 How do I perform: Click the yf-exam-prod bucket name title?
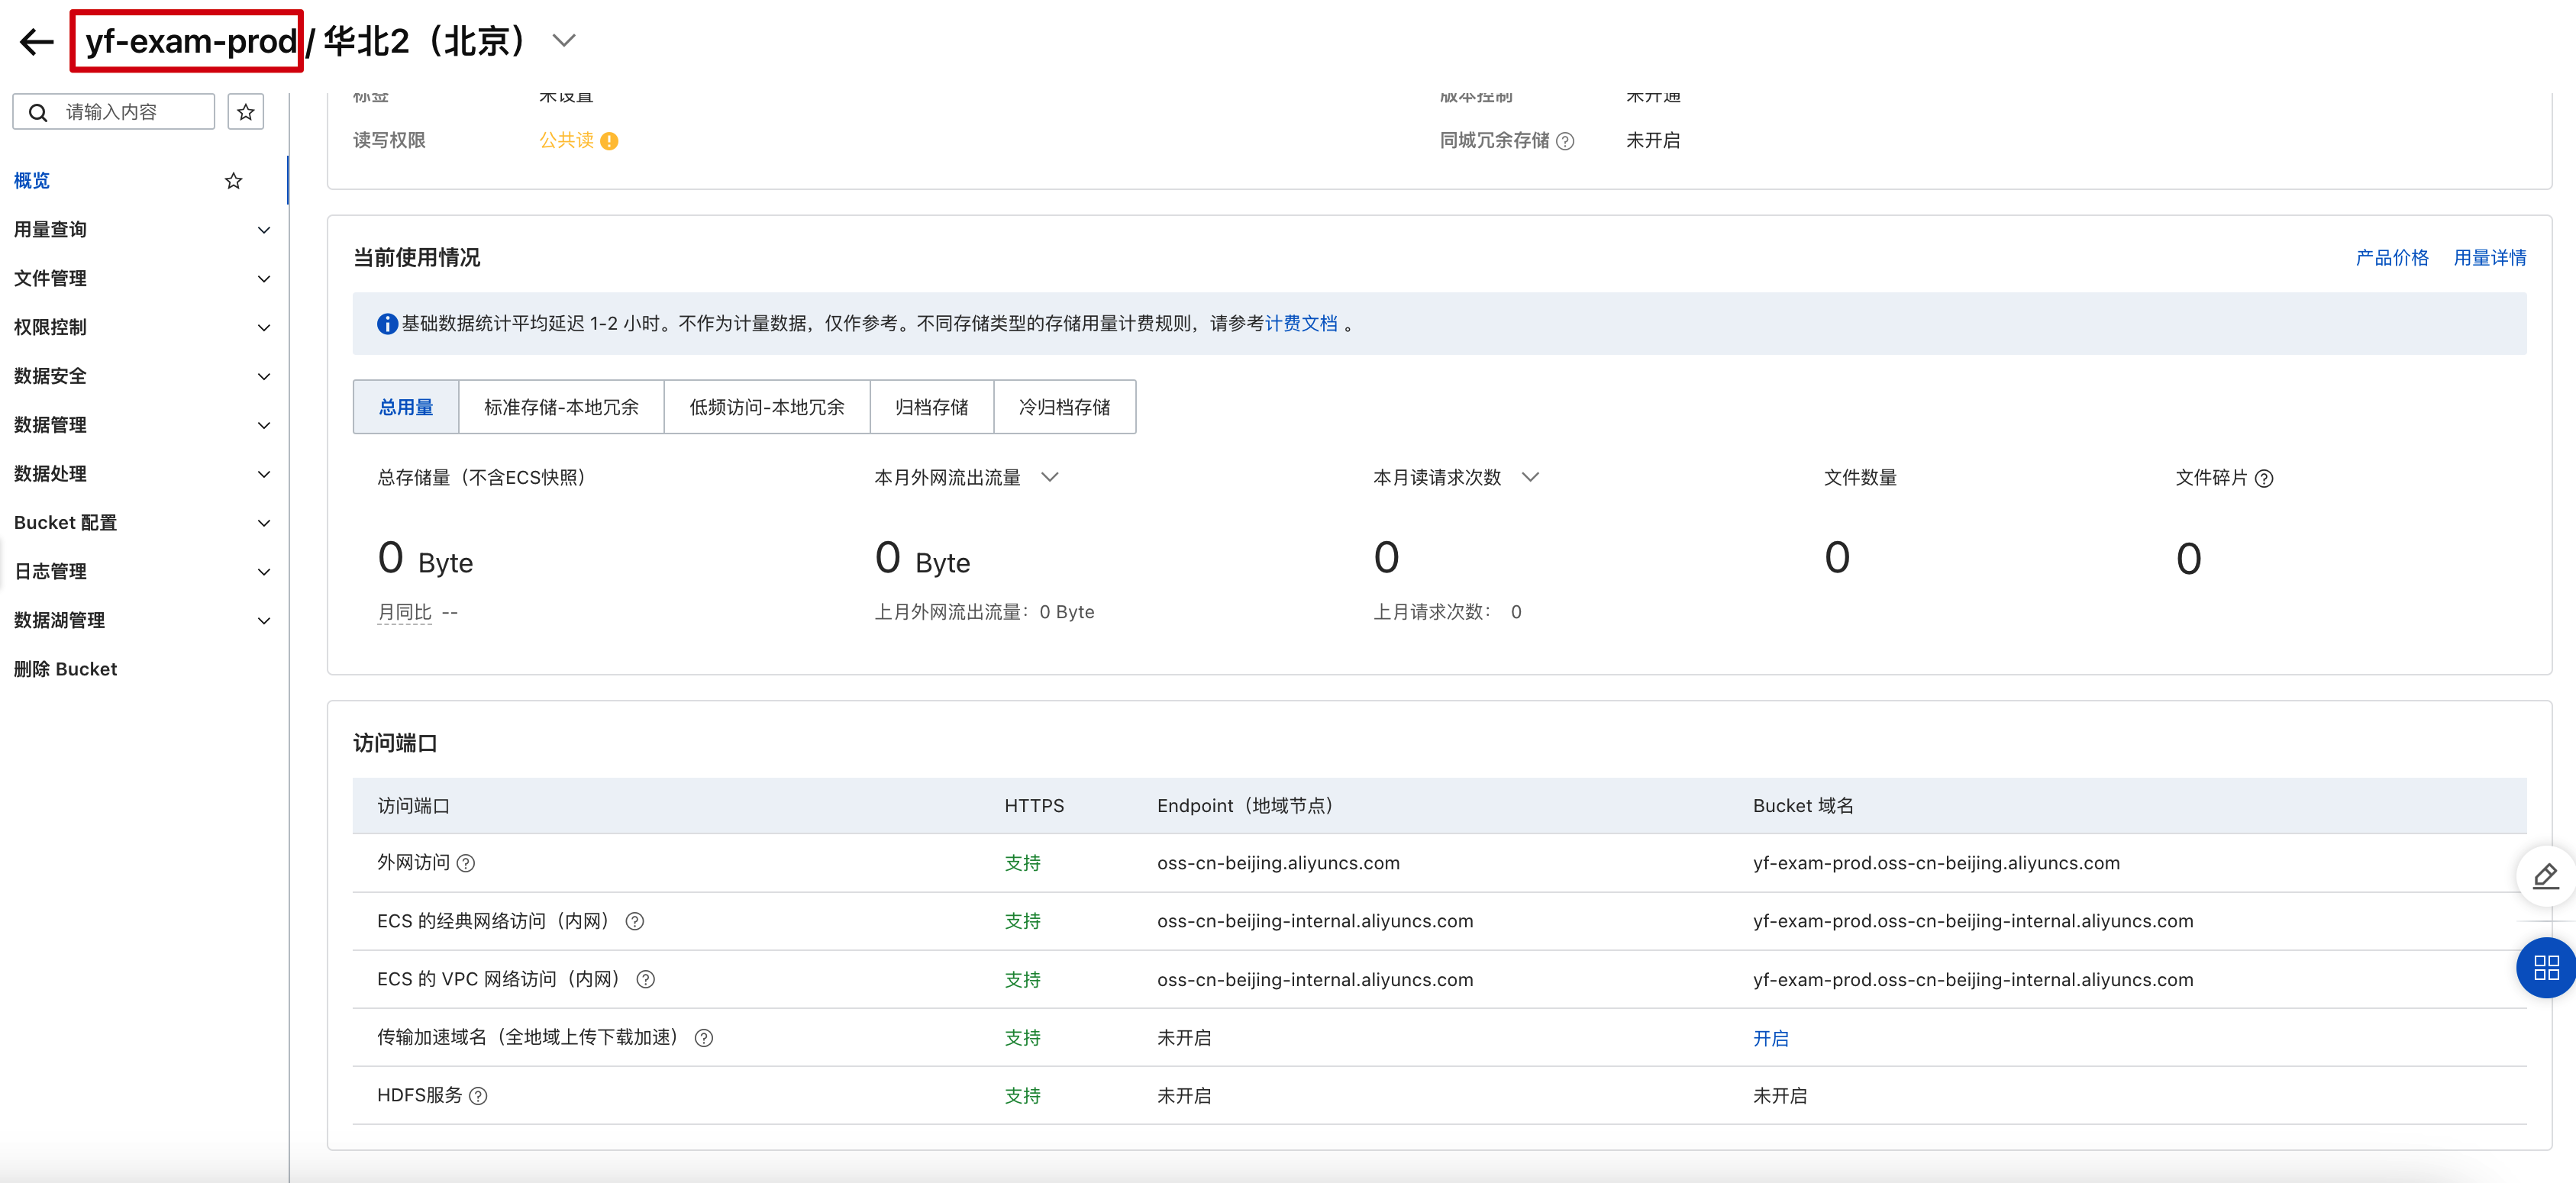click(x=191, y=41)
